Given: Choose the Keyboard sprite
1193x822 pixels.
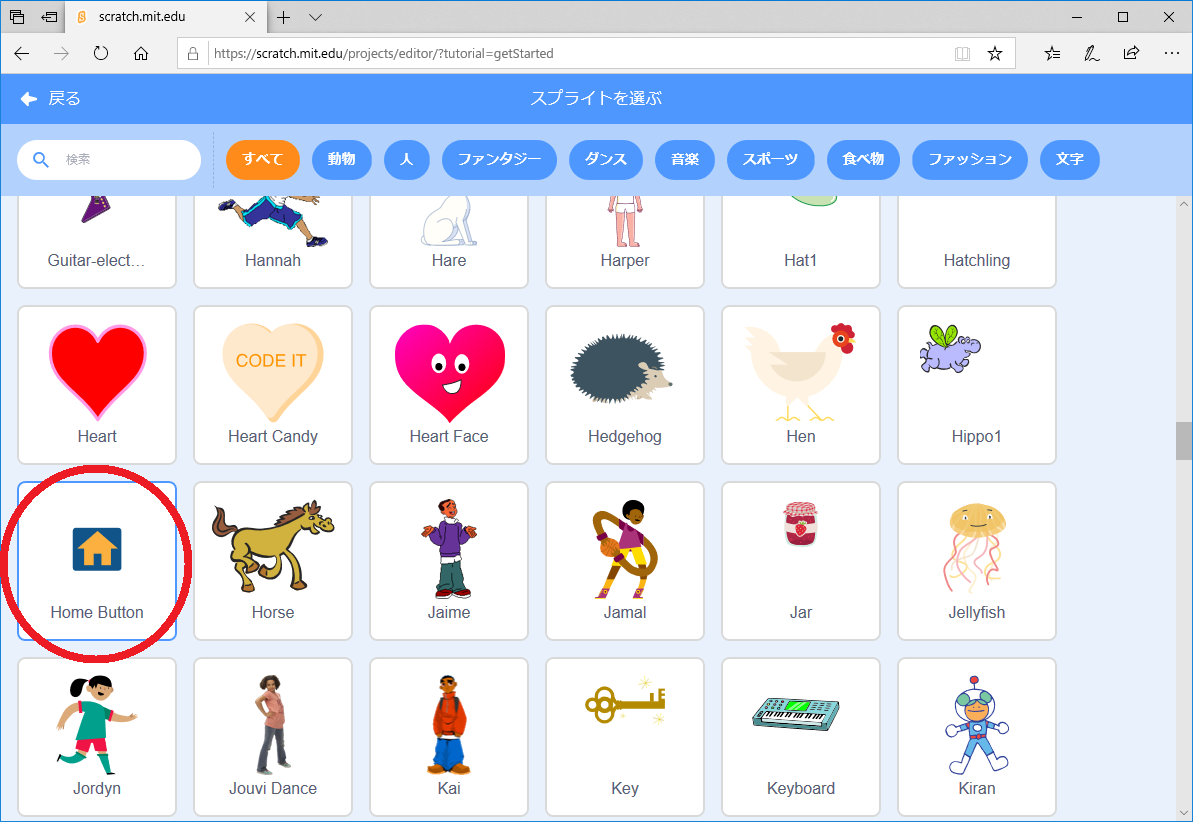Looking at the screenshot, I should (800, 737).
